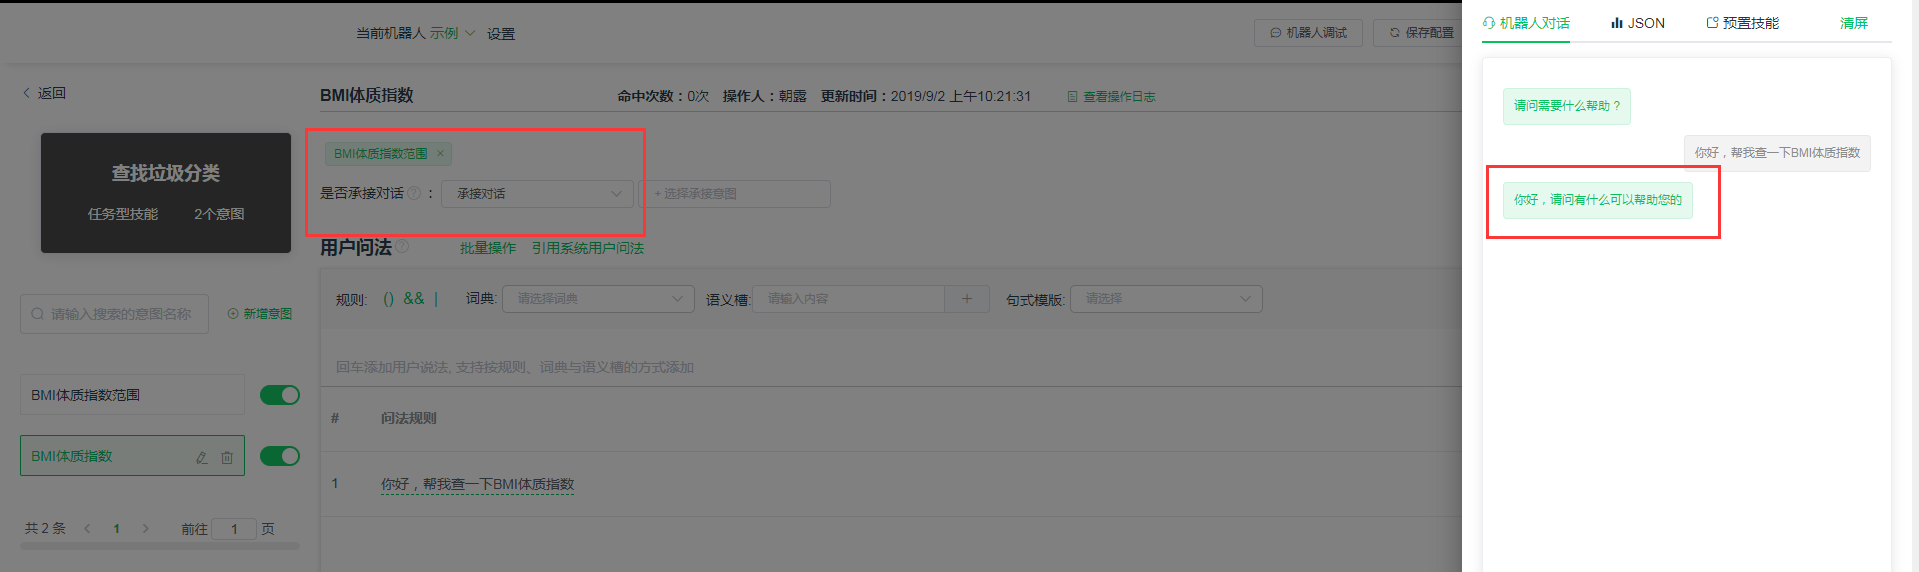Click the intent name search field
Screen dimensions: 1919x572
coord(114,314)
